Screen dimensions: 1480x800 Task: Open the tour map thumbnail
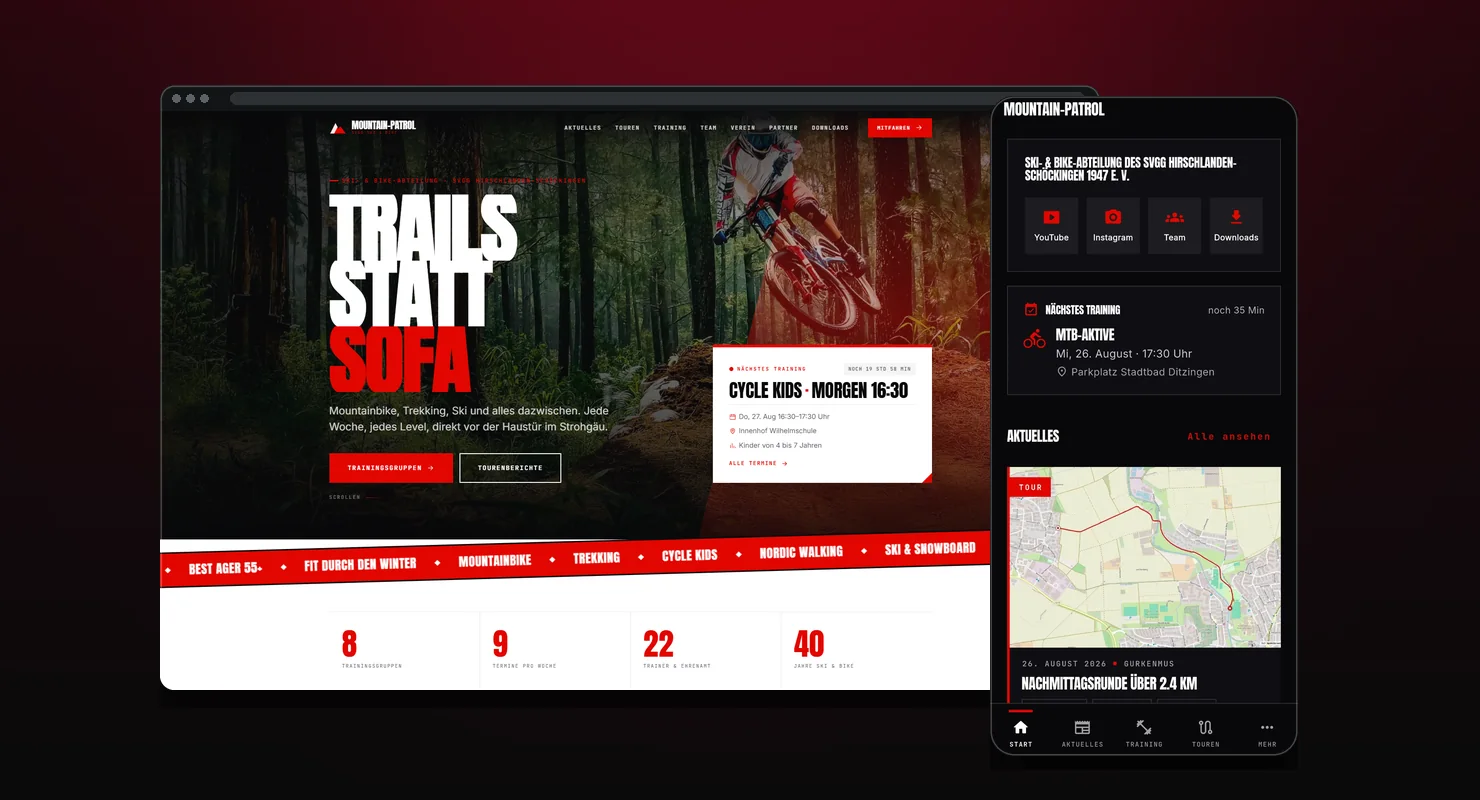[x=1144, y=557]
